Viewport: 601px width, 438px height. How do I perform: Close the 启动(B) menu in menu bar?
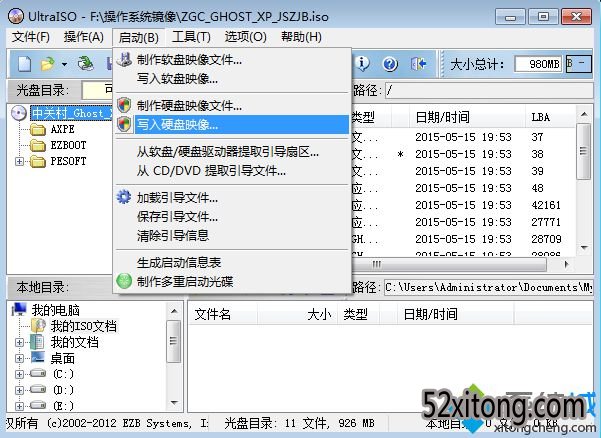138,38
